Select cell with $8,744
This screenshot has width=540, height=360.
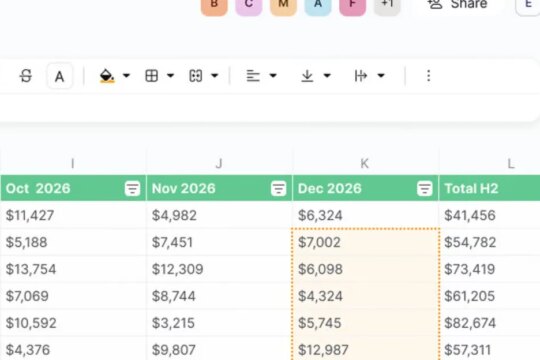click(219, 296)
